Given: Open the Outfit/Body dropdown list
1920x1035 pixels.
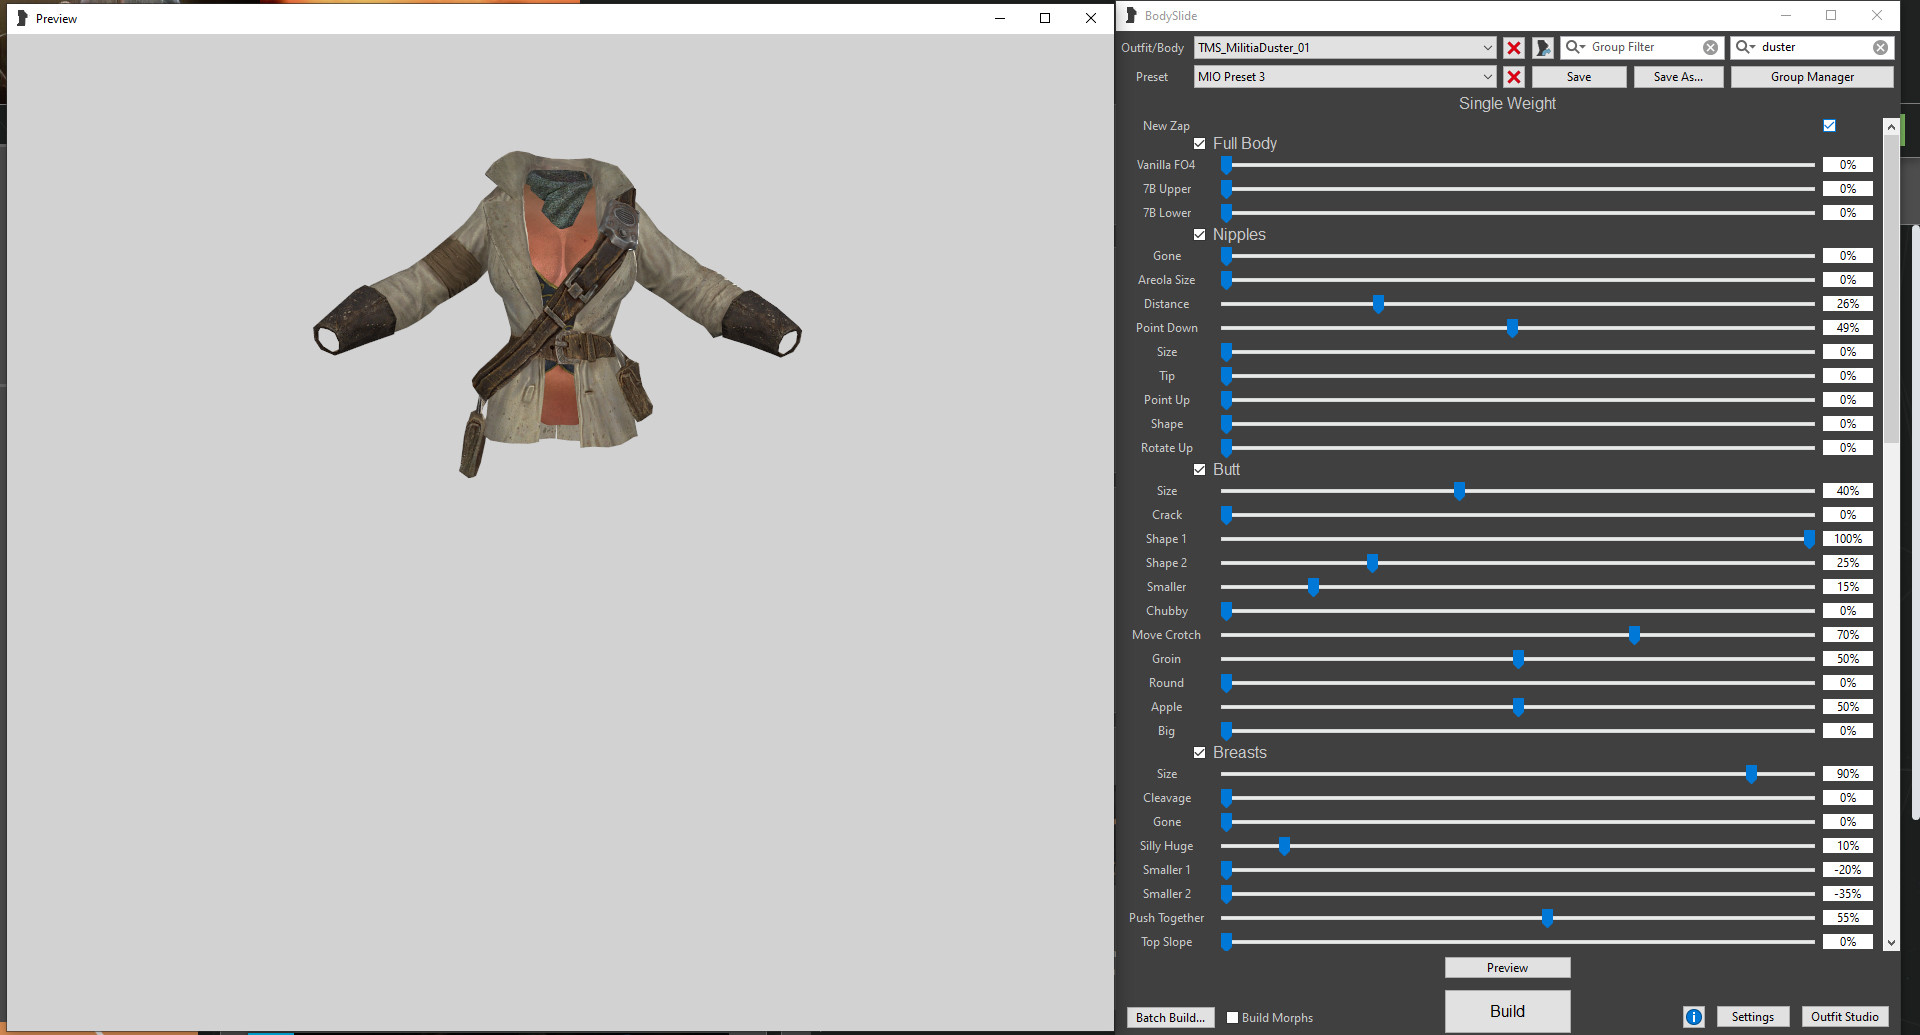Looking at the screenshot, I should (x=1487, y=48).
